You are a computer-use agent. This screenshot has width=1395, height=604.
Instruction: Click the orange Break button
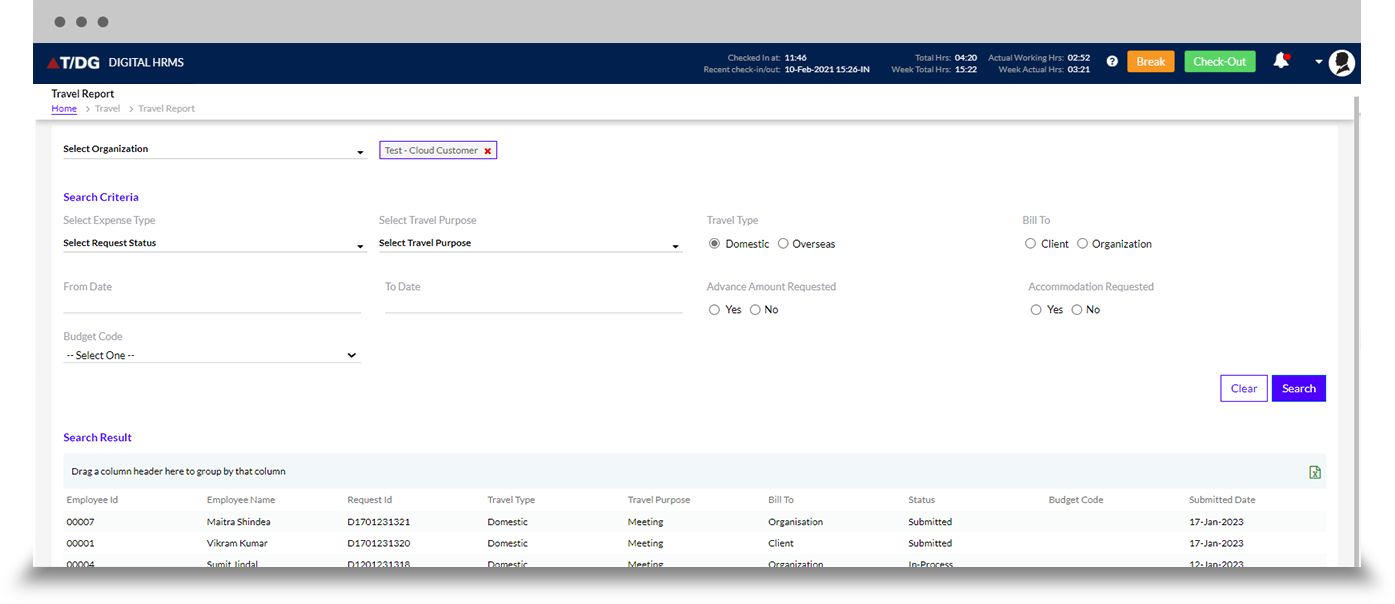(1150, 62)
